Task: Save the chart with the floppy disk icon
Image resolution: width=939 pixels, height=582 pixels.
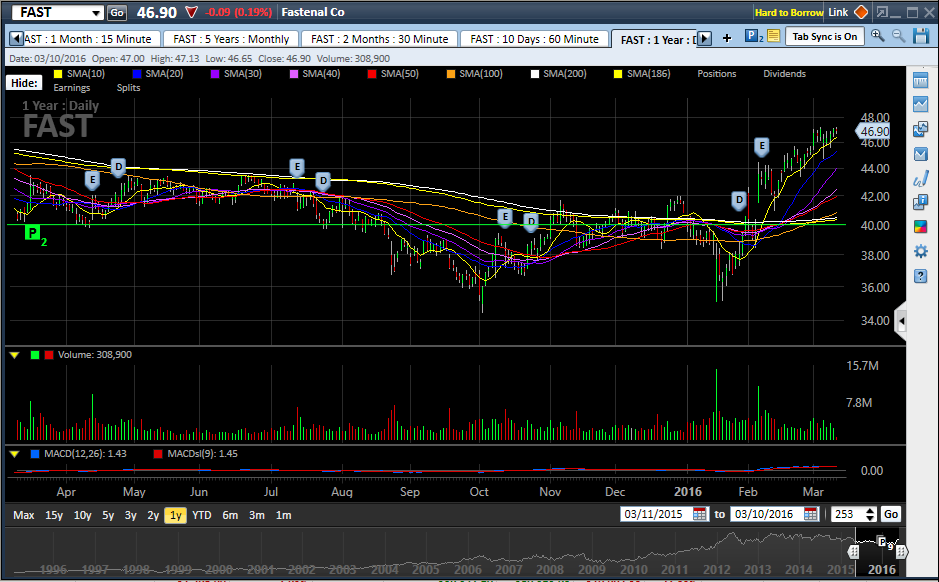Action: tap(921, 36)
